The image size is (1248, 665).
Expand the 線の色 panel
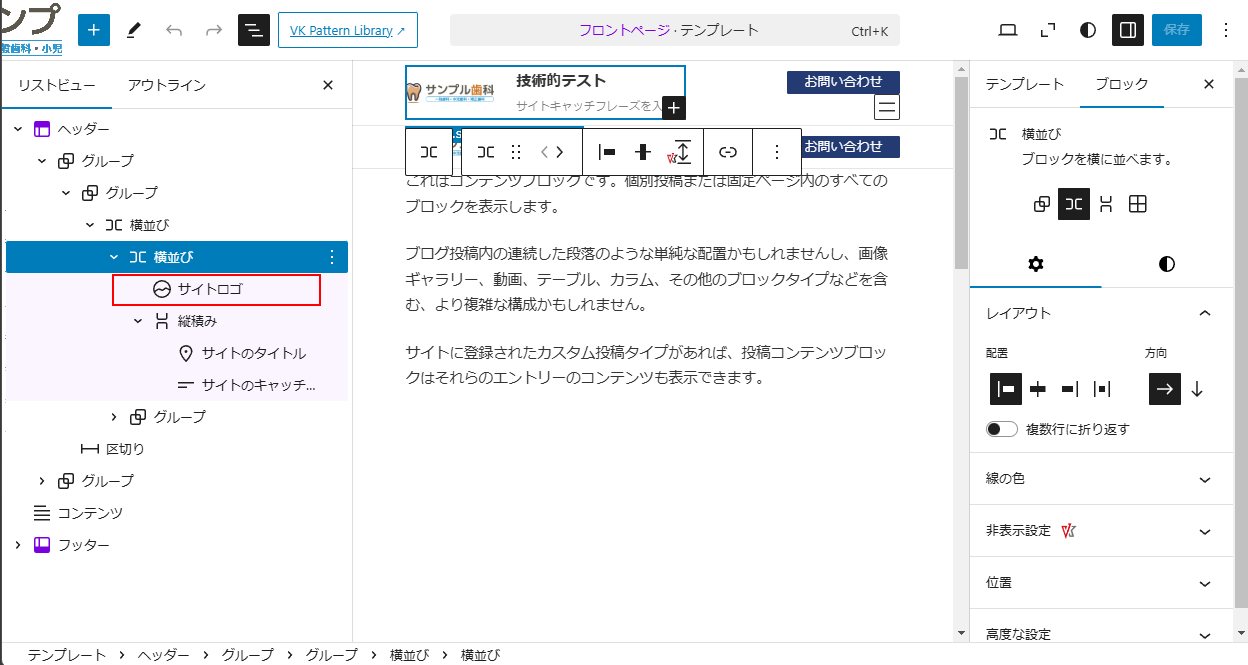1204,479
